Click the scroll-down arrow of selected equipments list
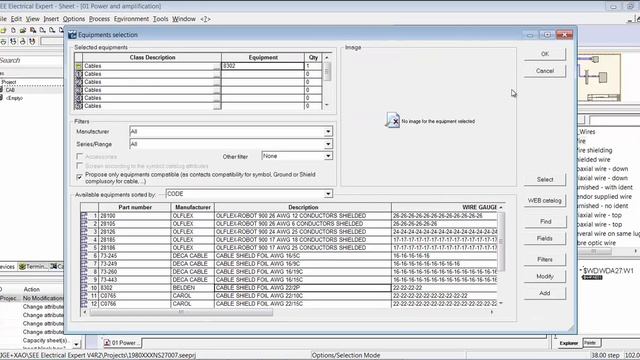The height and width of the screenshot is (360, 640). click(327, 105)
